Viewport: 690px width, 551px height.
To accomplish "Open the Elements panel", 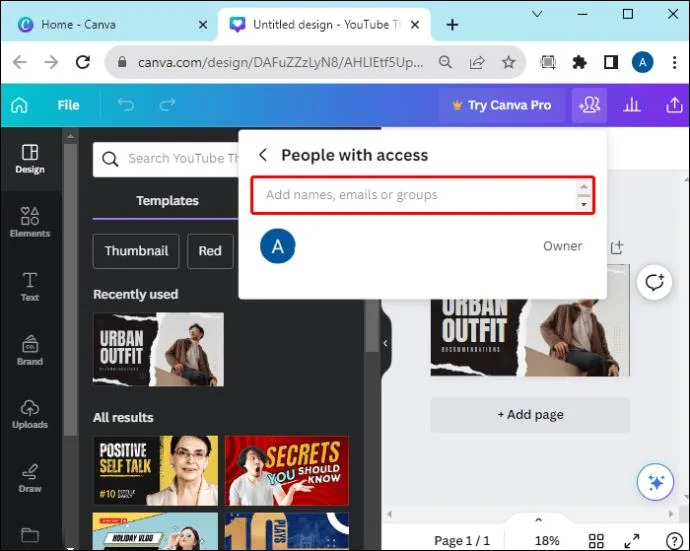I will [30, 222].
